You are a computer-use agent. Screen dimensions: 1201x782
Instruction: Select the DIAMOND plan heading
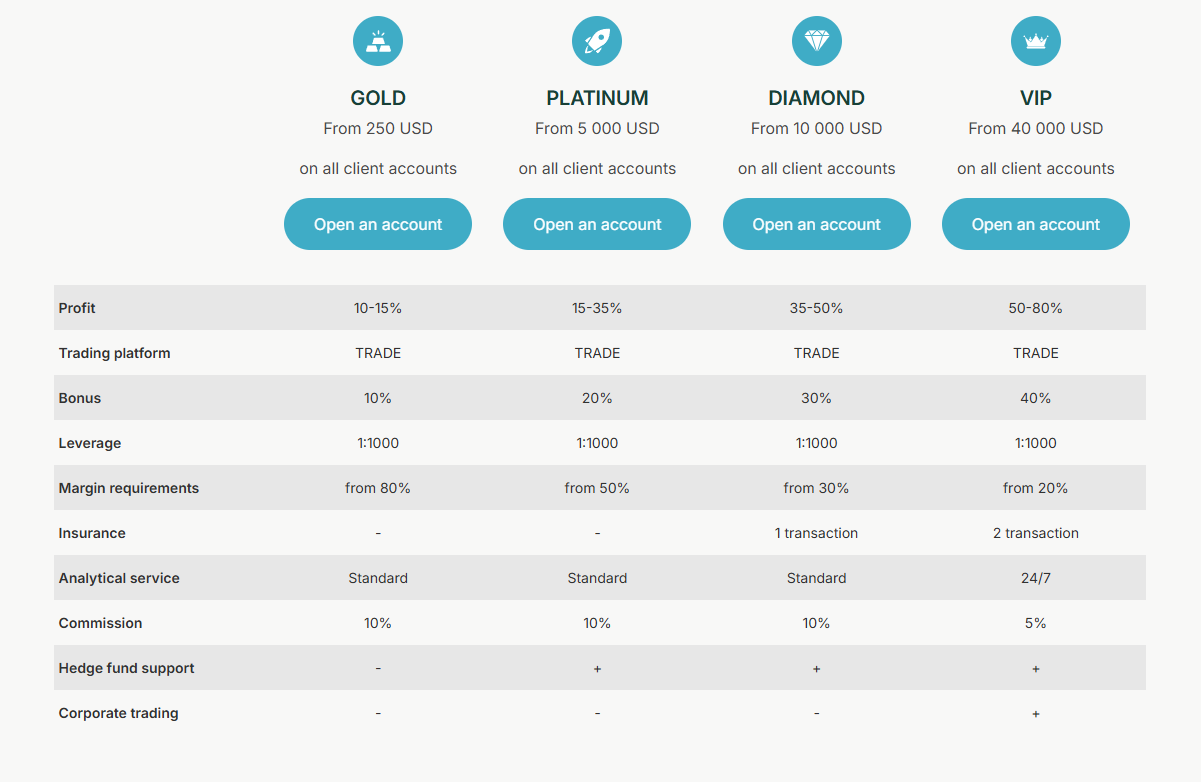(x=817, y=98)
